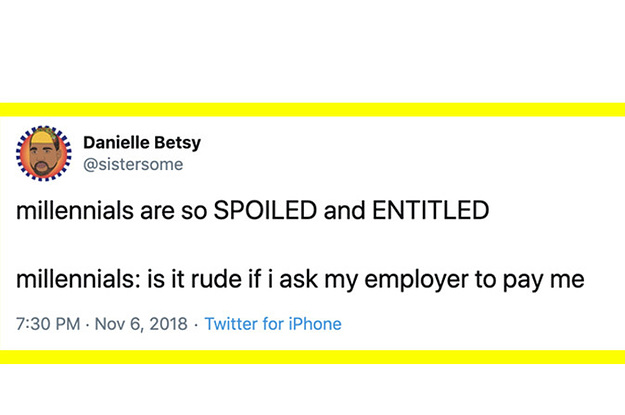Click the first word of the tweet's top line

[x=68, y=212]
